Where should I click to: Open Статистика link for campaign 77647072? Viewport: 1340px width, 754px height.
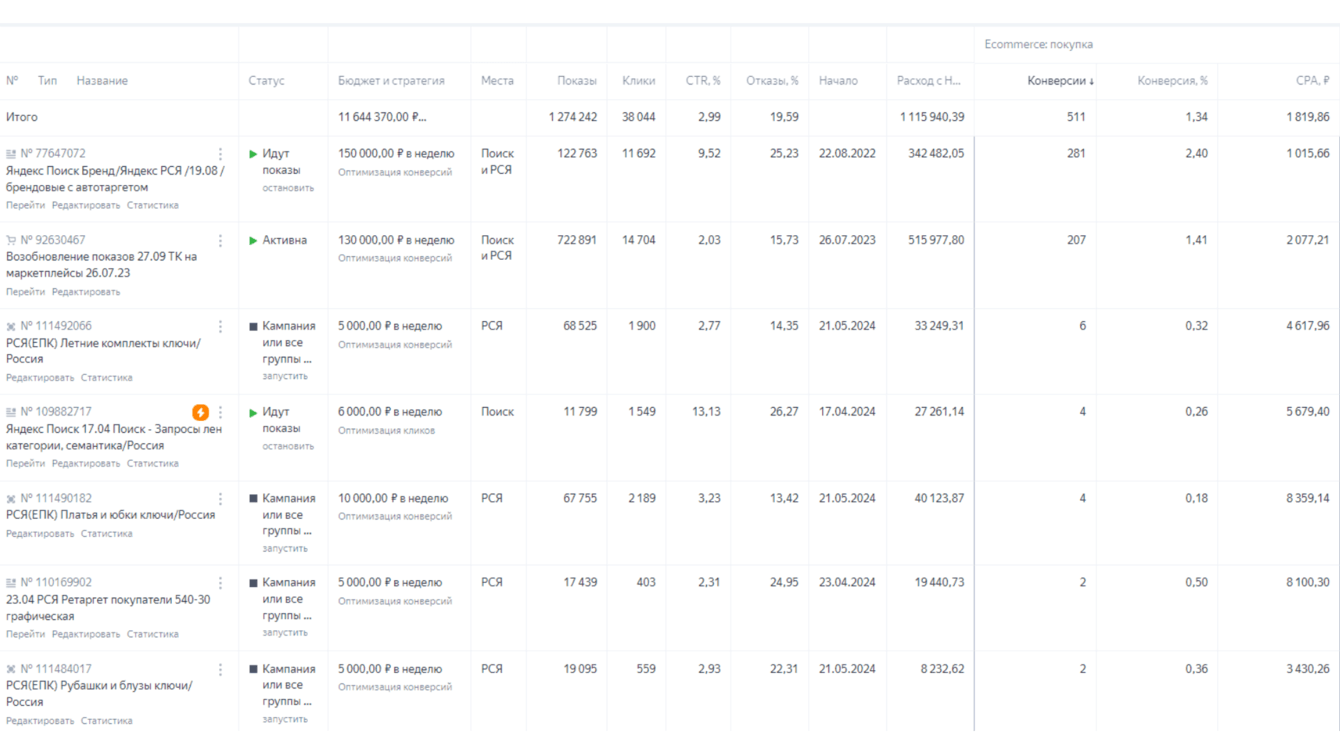point(153,205)
